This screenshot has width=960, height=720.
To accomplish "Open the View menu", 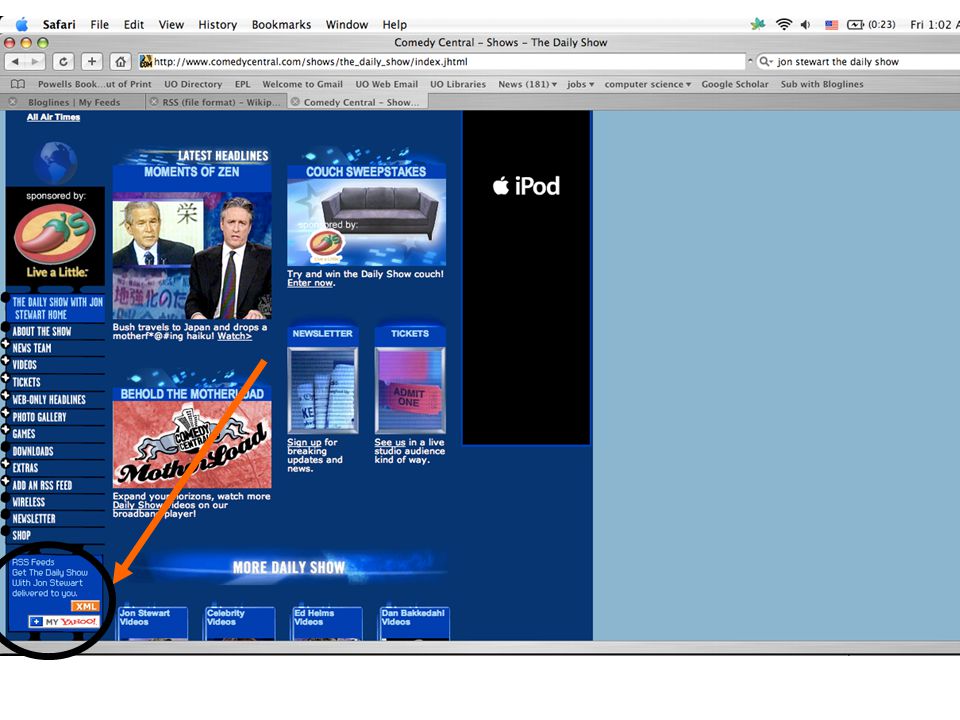I will pos(171,24).
